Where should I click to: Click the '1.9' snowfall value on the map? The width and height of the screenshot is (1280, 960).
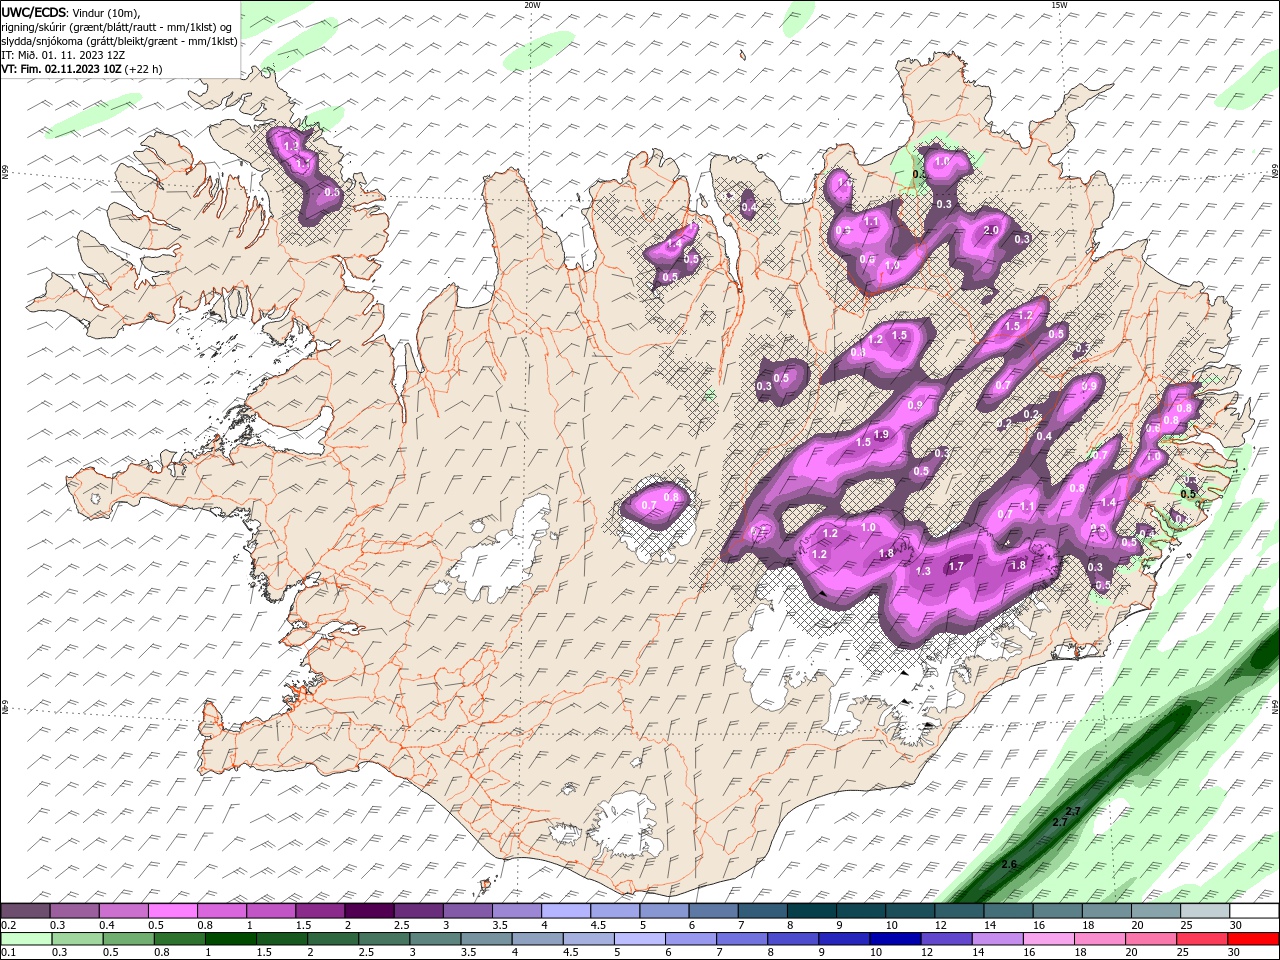[x=881, y=434]
